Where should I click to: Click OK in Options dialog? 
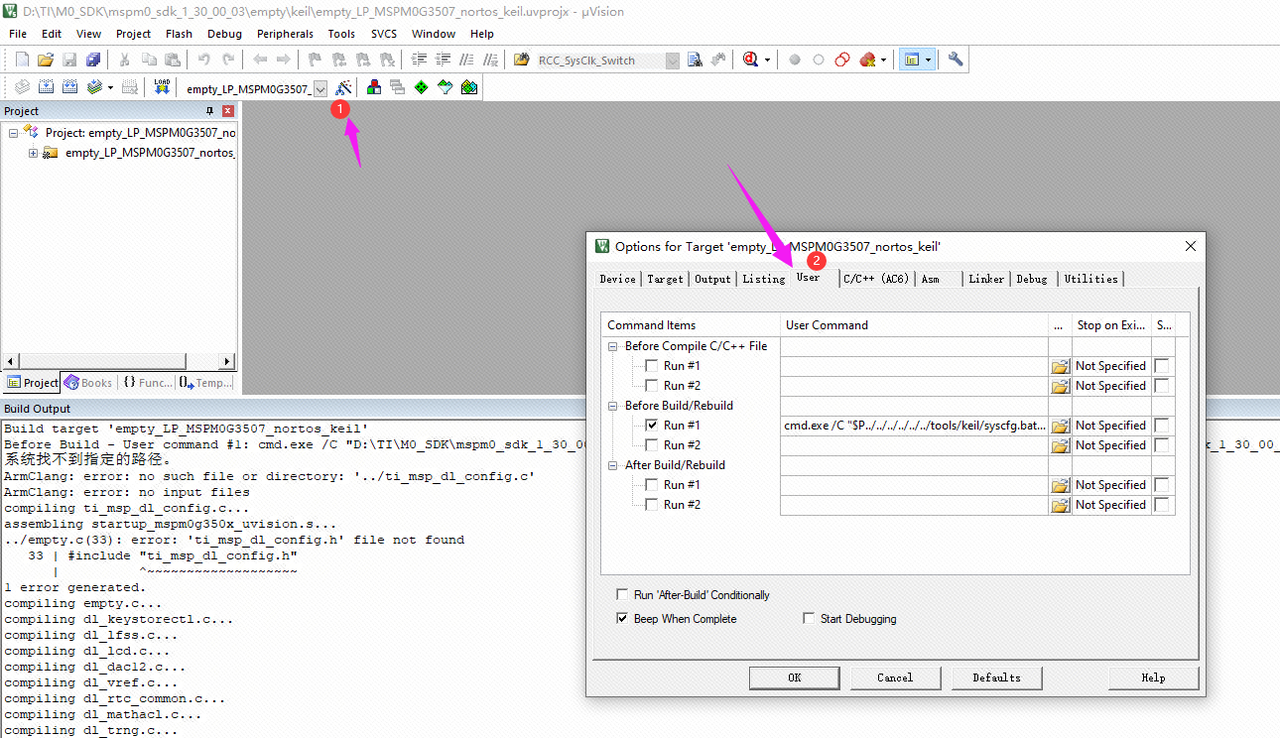coord(794,677)
